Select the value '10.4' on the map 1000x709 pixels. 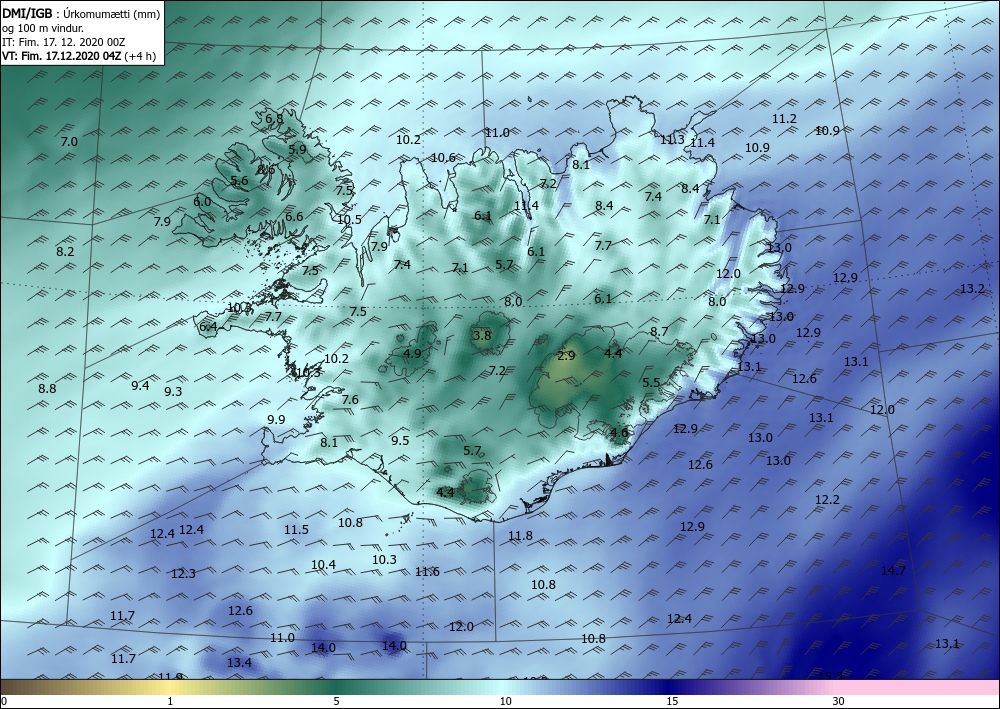click(323, 564)
